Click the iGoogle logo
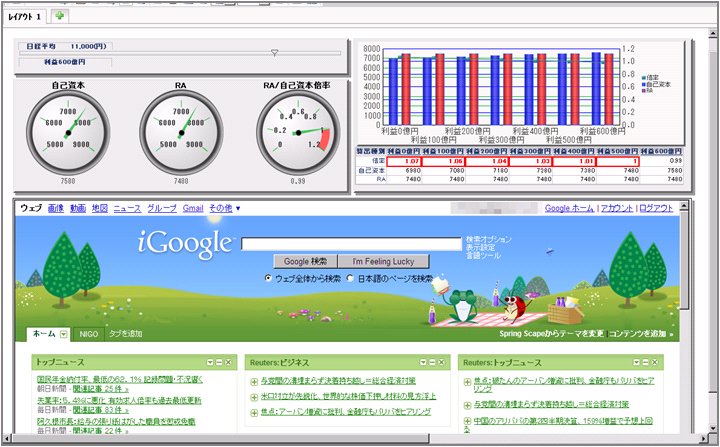This screenshot has height=447, width=720. (185, 244)
